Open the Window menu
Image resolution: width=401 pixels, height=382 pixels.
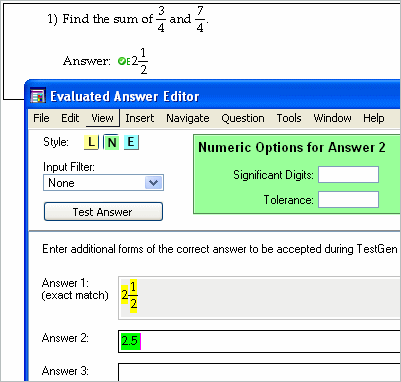[x=332, y=118]
